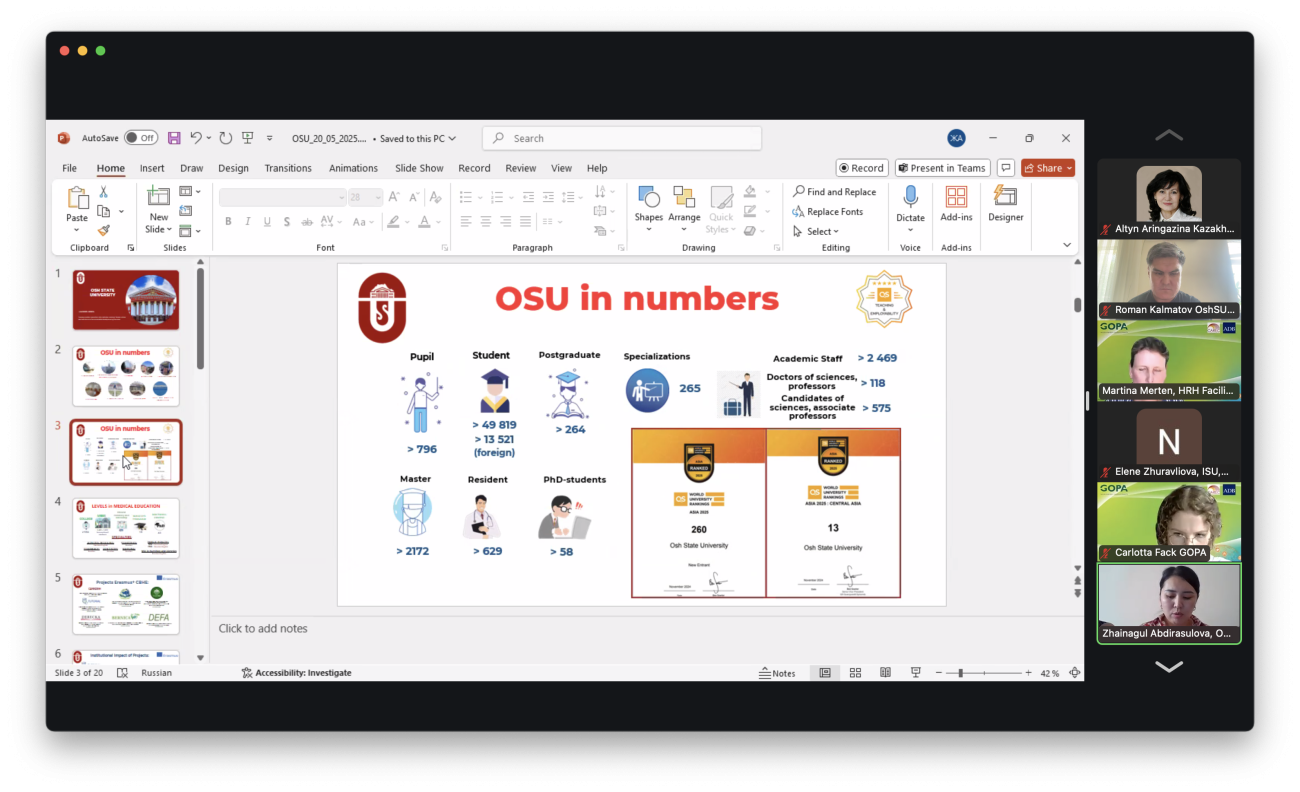Screen dimensions: 1300x792
Task: Click Present in Teams button
Action: pos(942,168)
